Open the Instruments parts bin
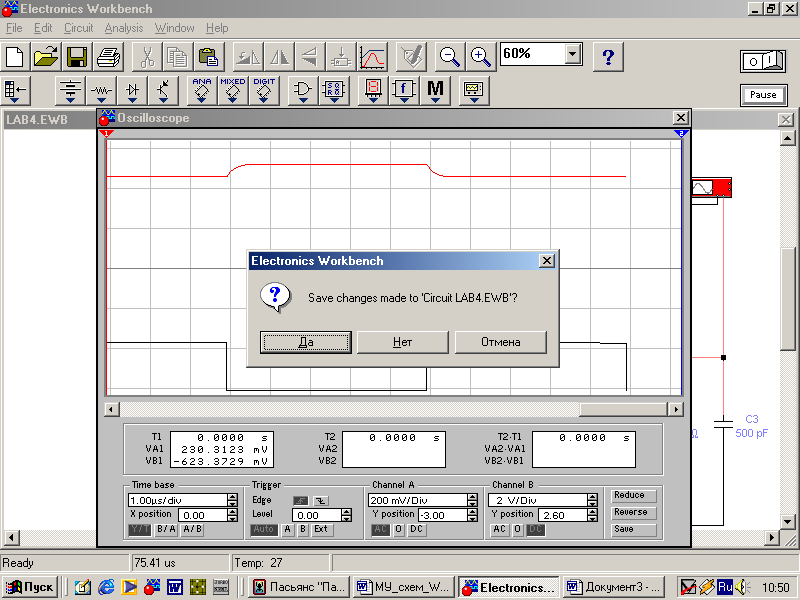 [474, 91]
